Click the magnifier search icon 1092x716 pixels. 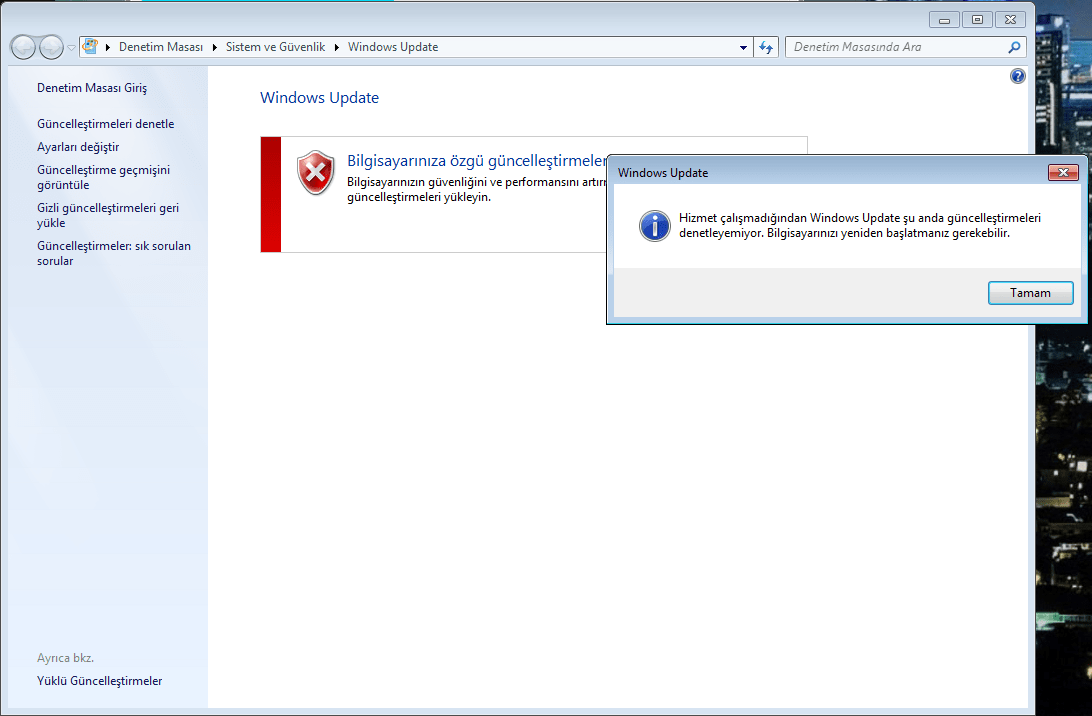tap(1014, 47)
